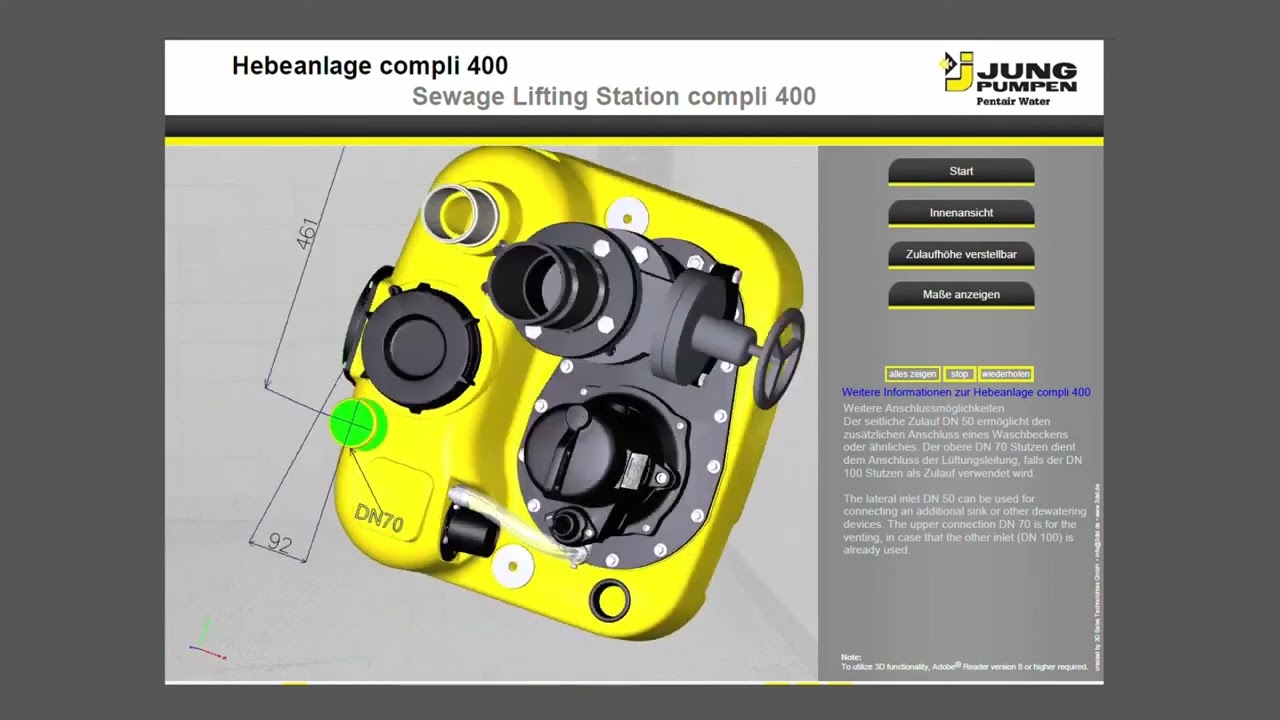The image size is (1280, 720).
Task: Open Weitere Informationen zur Hebeanlage compli 400 link
Action: click(x=966, y=392)
